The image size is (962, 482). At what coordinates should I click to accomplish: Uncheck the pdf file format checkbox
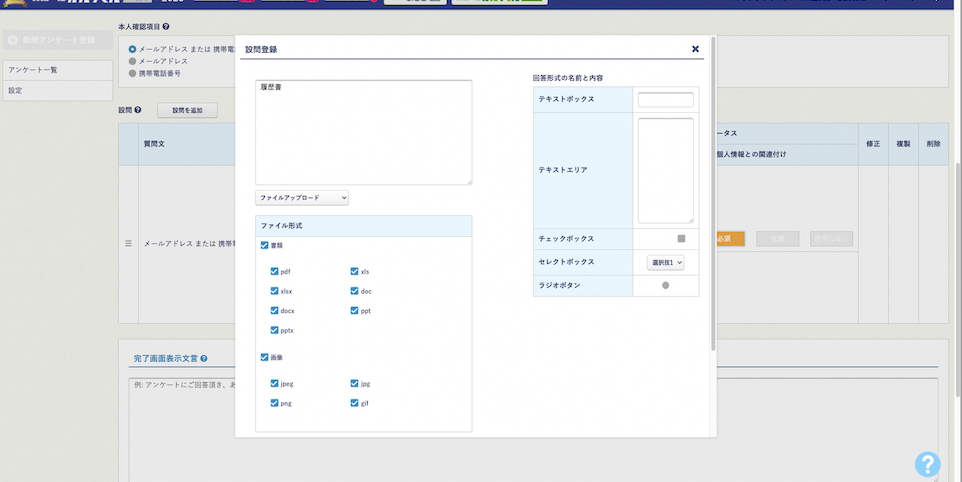point(274,271)
